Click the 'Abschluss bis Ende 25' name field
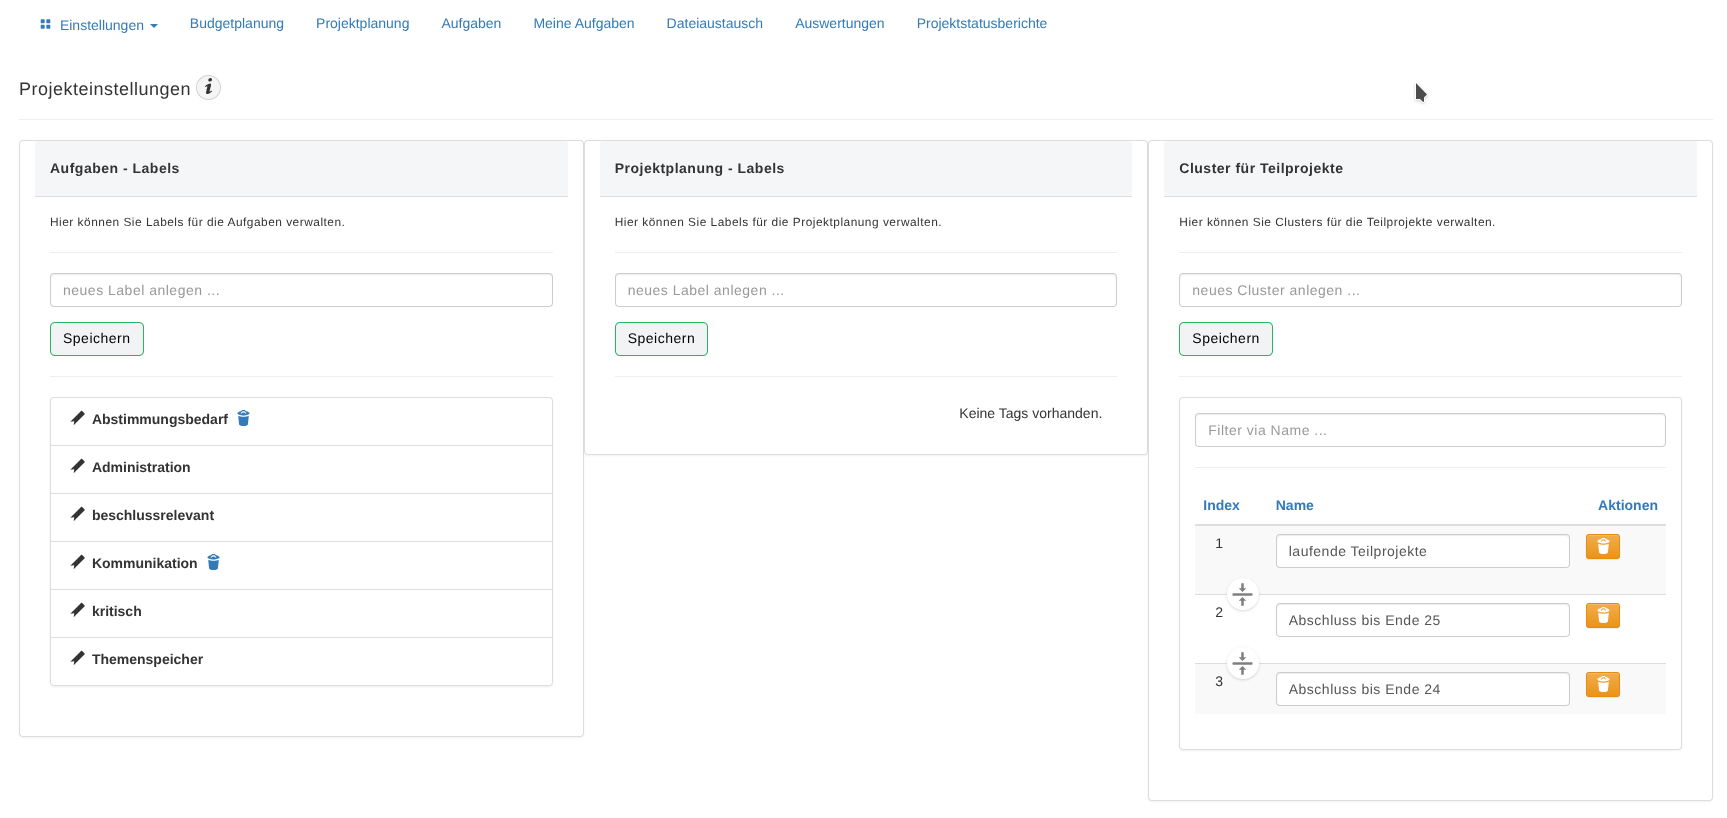Image resolution: width=1727 pixels, height=818 pixels. point(1421,620)
